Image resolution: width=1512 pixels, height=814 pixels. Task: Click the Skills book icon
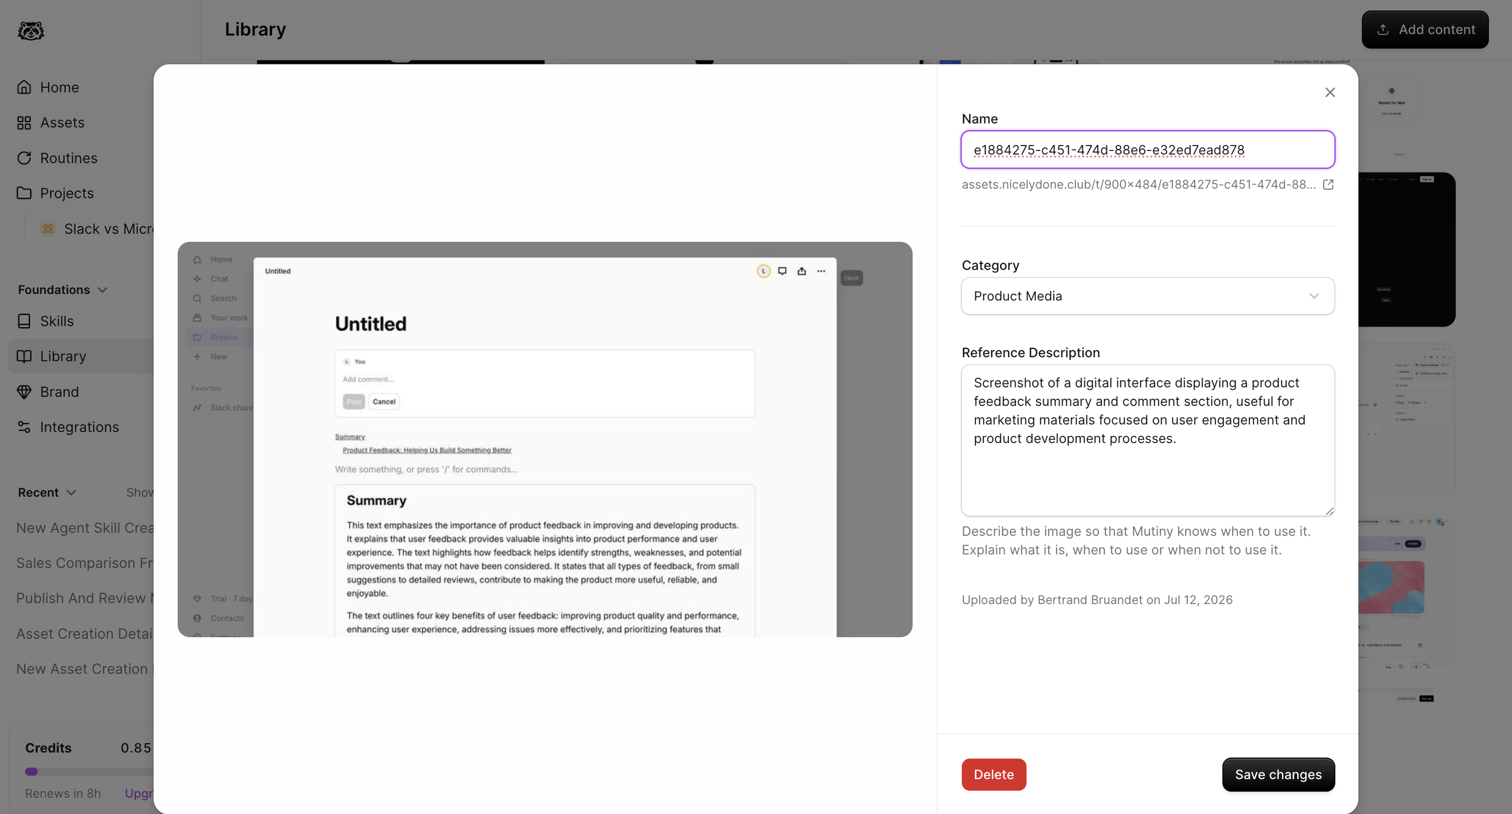tap(24, 321)
